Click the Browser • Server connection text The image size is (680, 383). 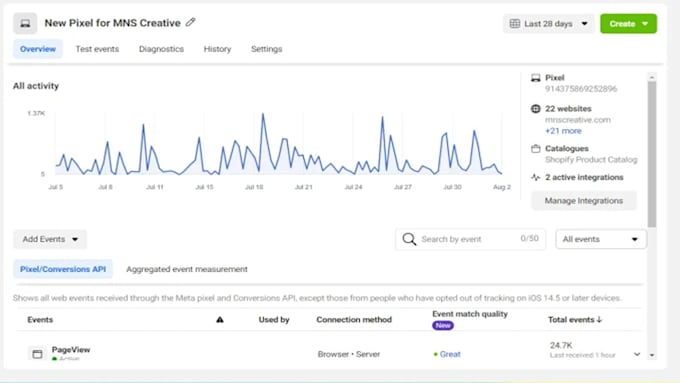point(349,354)
